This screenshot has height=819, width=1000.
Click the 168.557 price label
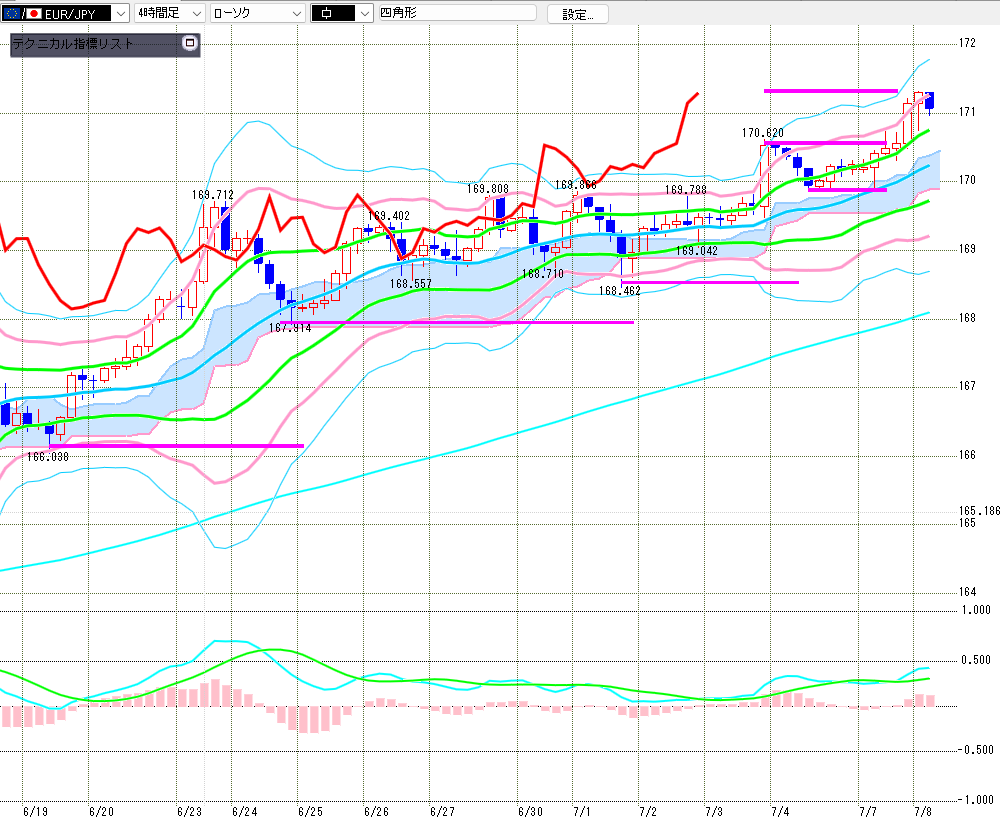pyautogui.click(x=411, y=283)
